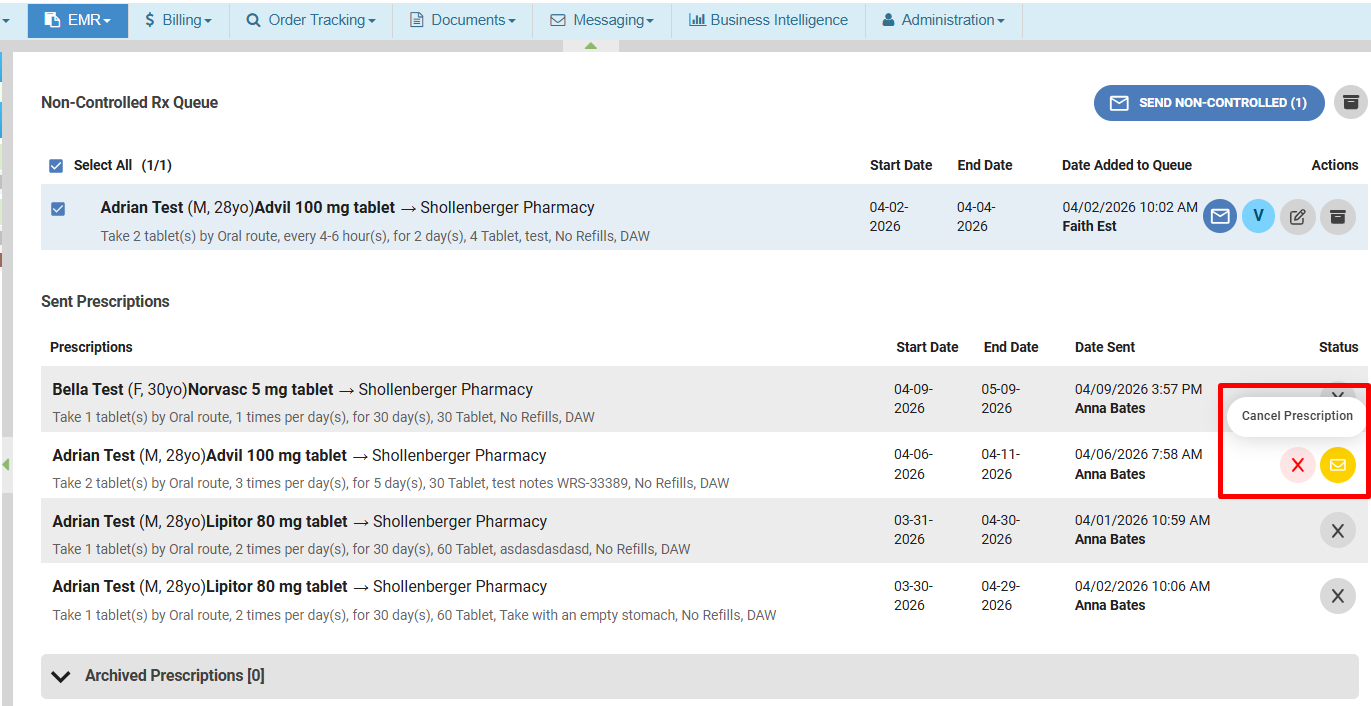Image resolution: width=1371 pixels, height=706 pixels.
Task: Click the blue V icon in Actions
Action: [1258, 217]
